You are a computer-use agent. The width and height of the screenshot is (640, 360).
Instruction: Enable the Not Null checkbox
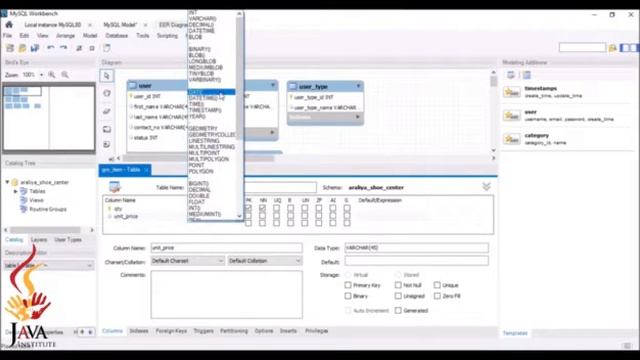click(x=398, y=285)
